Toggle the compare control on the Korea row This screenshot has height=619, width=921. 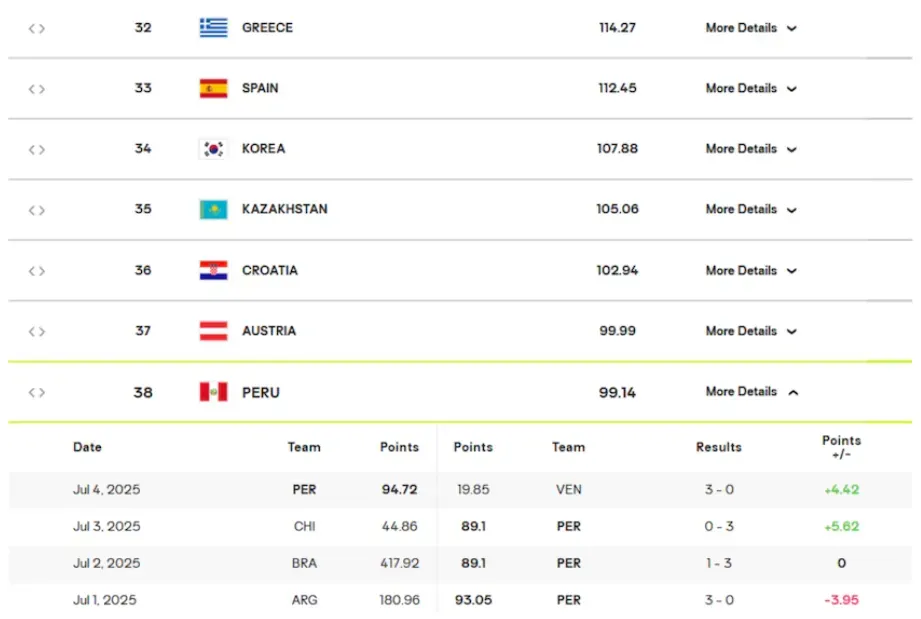(x=36, y=149)
